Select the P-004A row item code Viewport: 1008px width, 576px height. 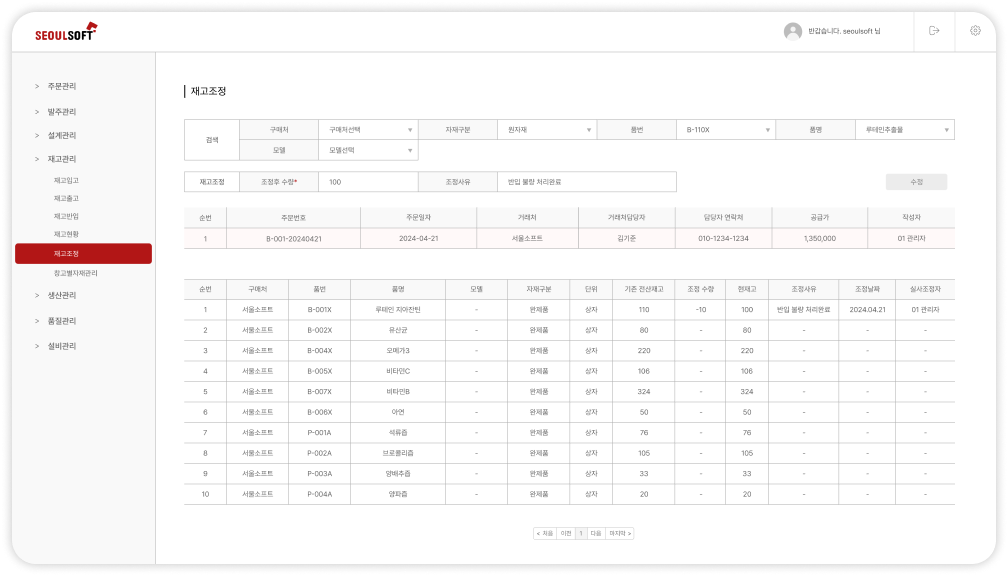coord(320,494)
